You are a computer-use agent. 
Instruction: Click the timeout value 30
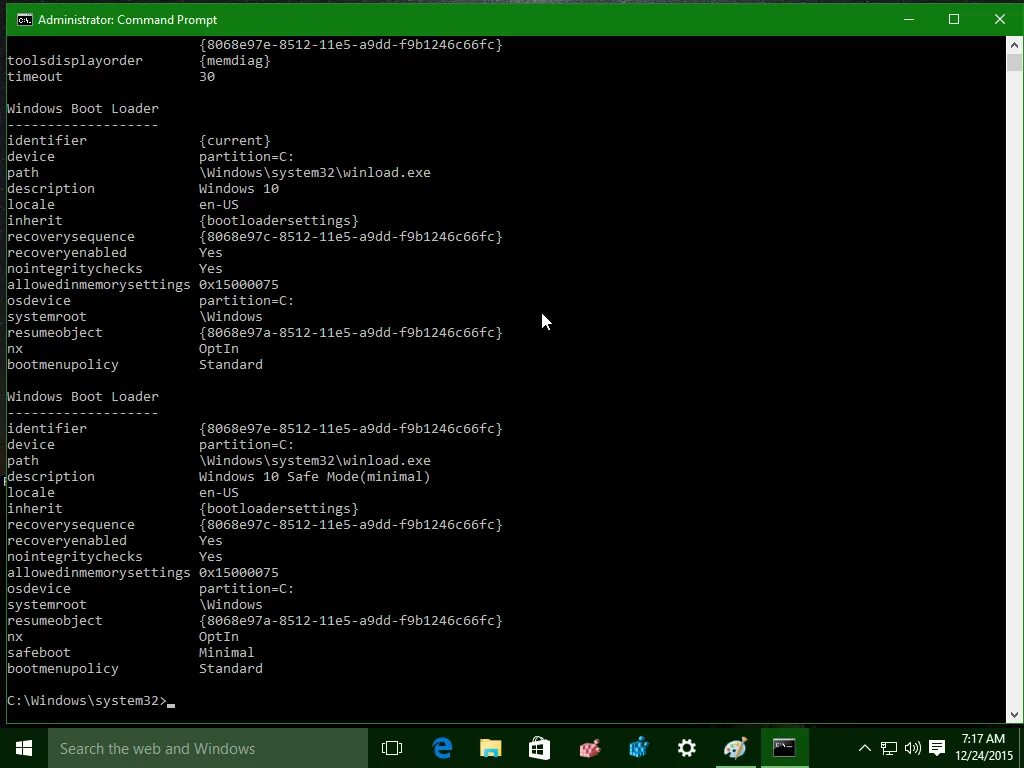pos(207,76)
